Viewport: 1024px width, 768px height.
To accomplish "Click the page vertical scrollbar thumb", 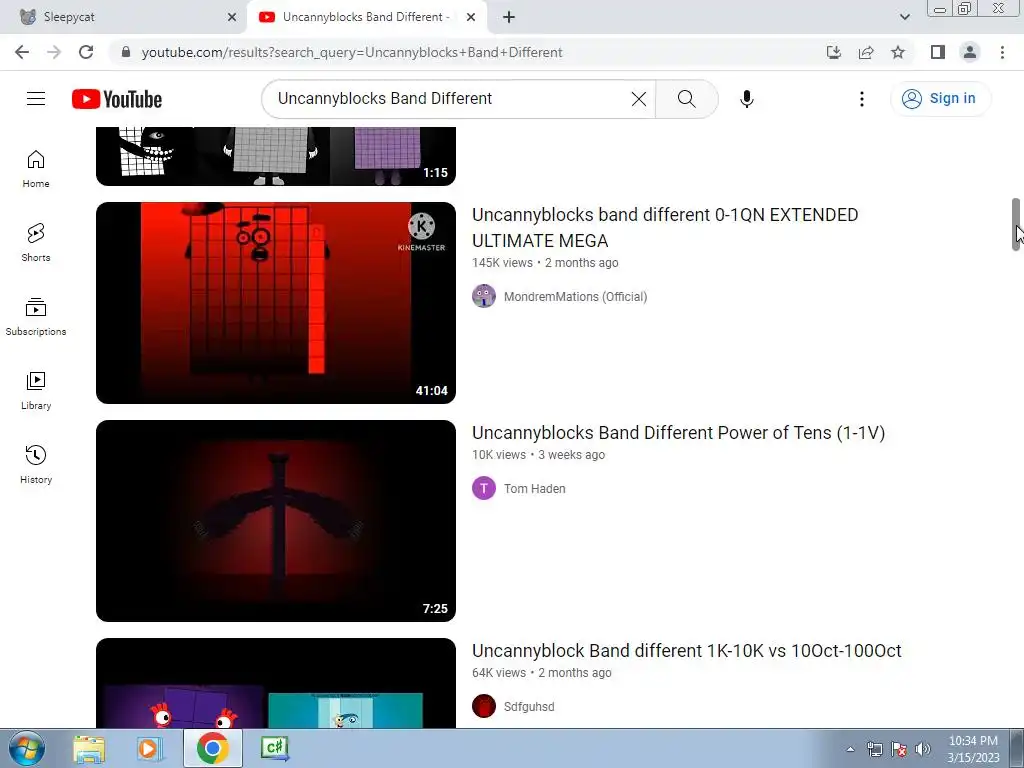I will click(1016, 224).
